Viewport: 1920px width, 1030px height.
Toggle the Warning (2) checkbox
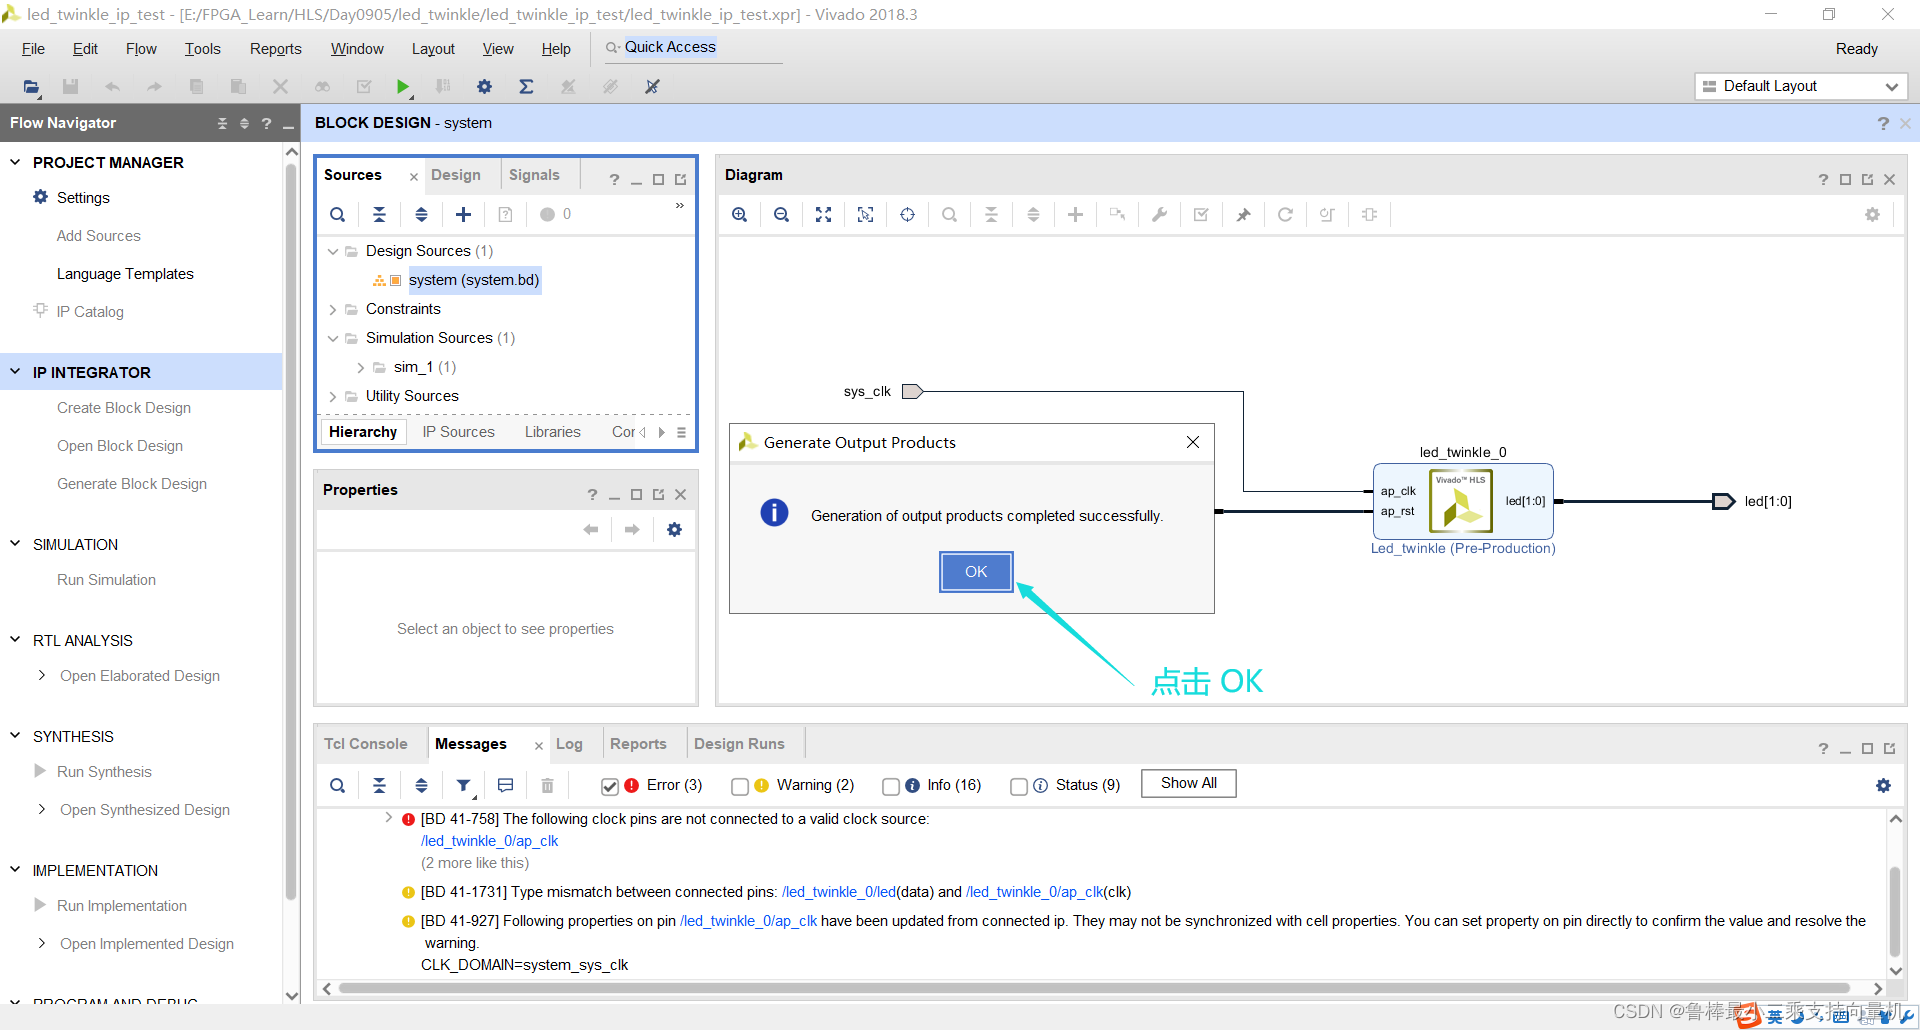point(740,787)
